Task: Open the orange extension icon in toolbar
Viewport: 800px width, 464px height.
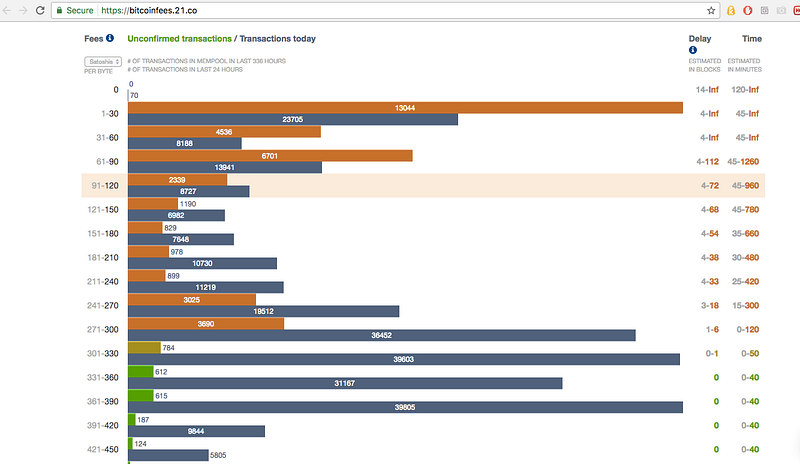Action: (731, 10)
